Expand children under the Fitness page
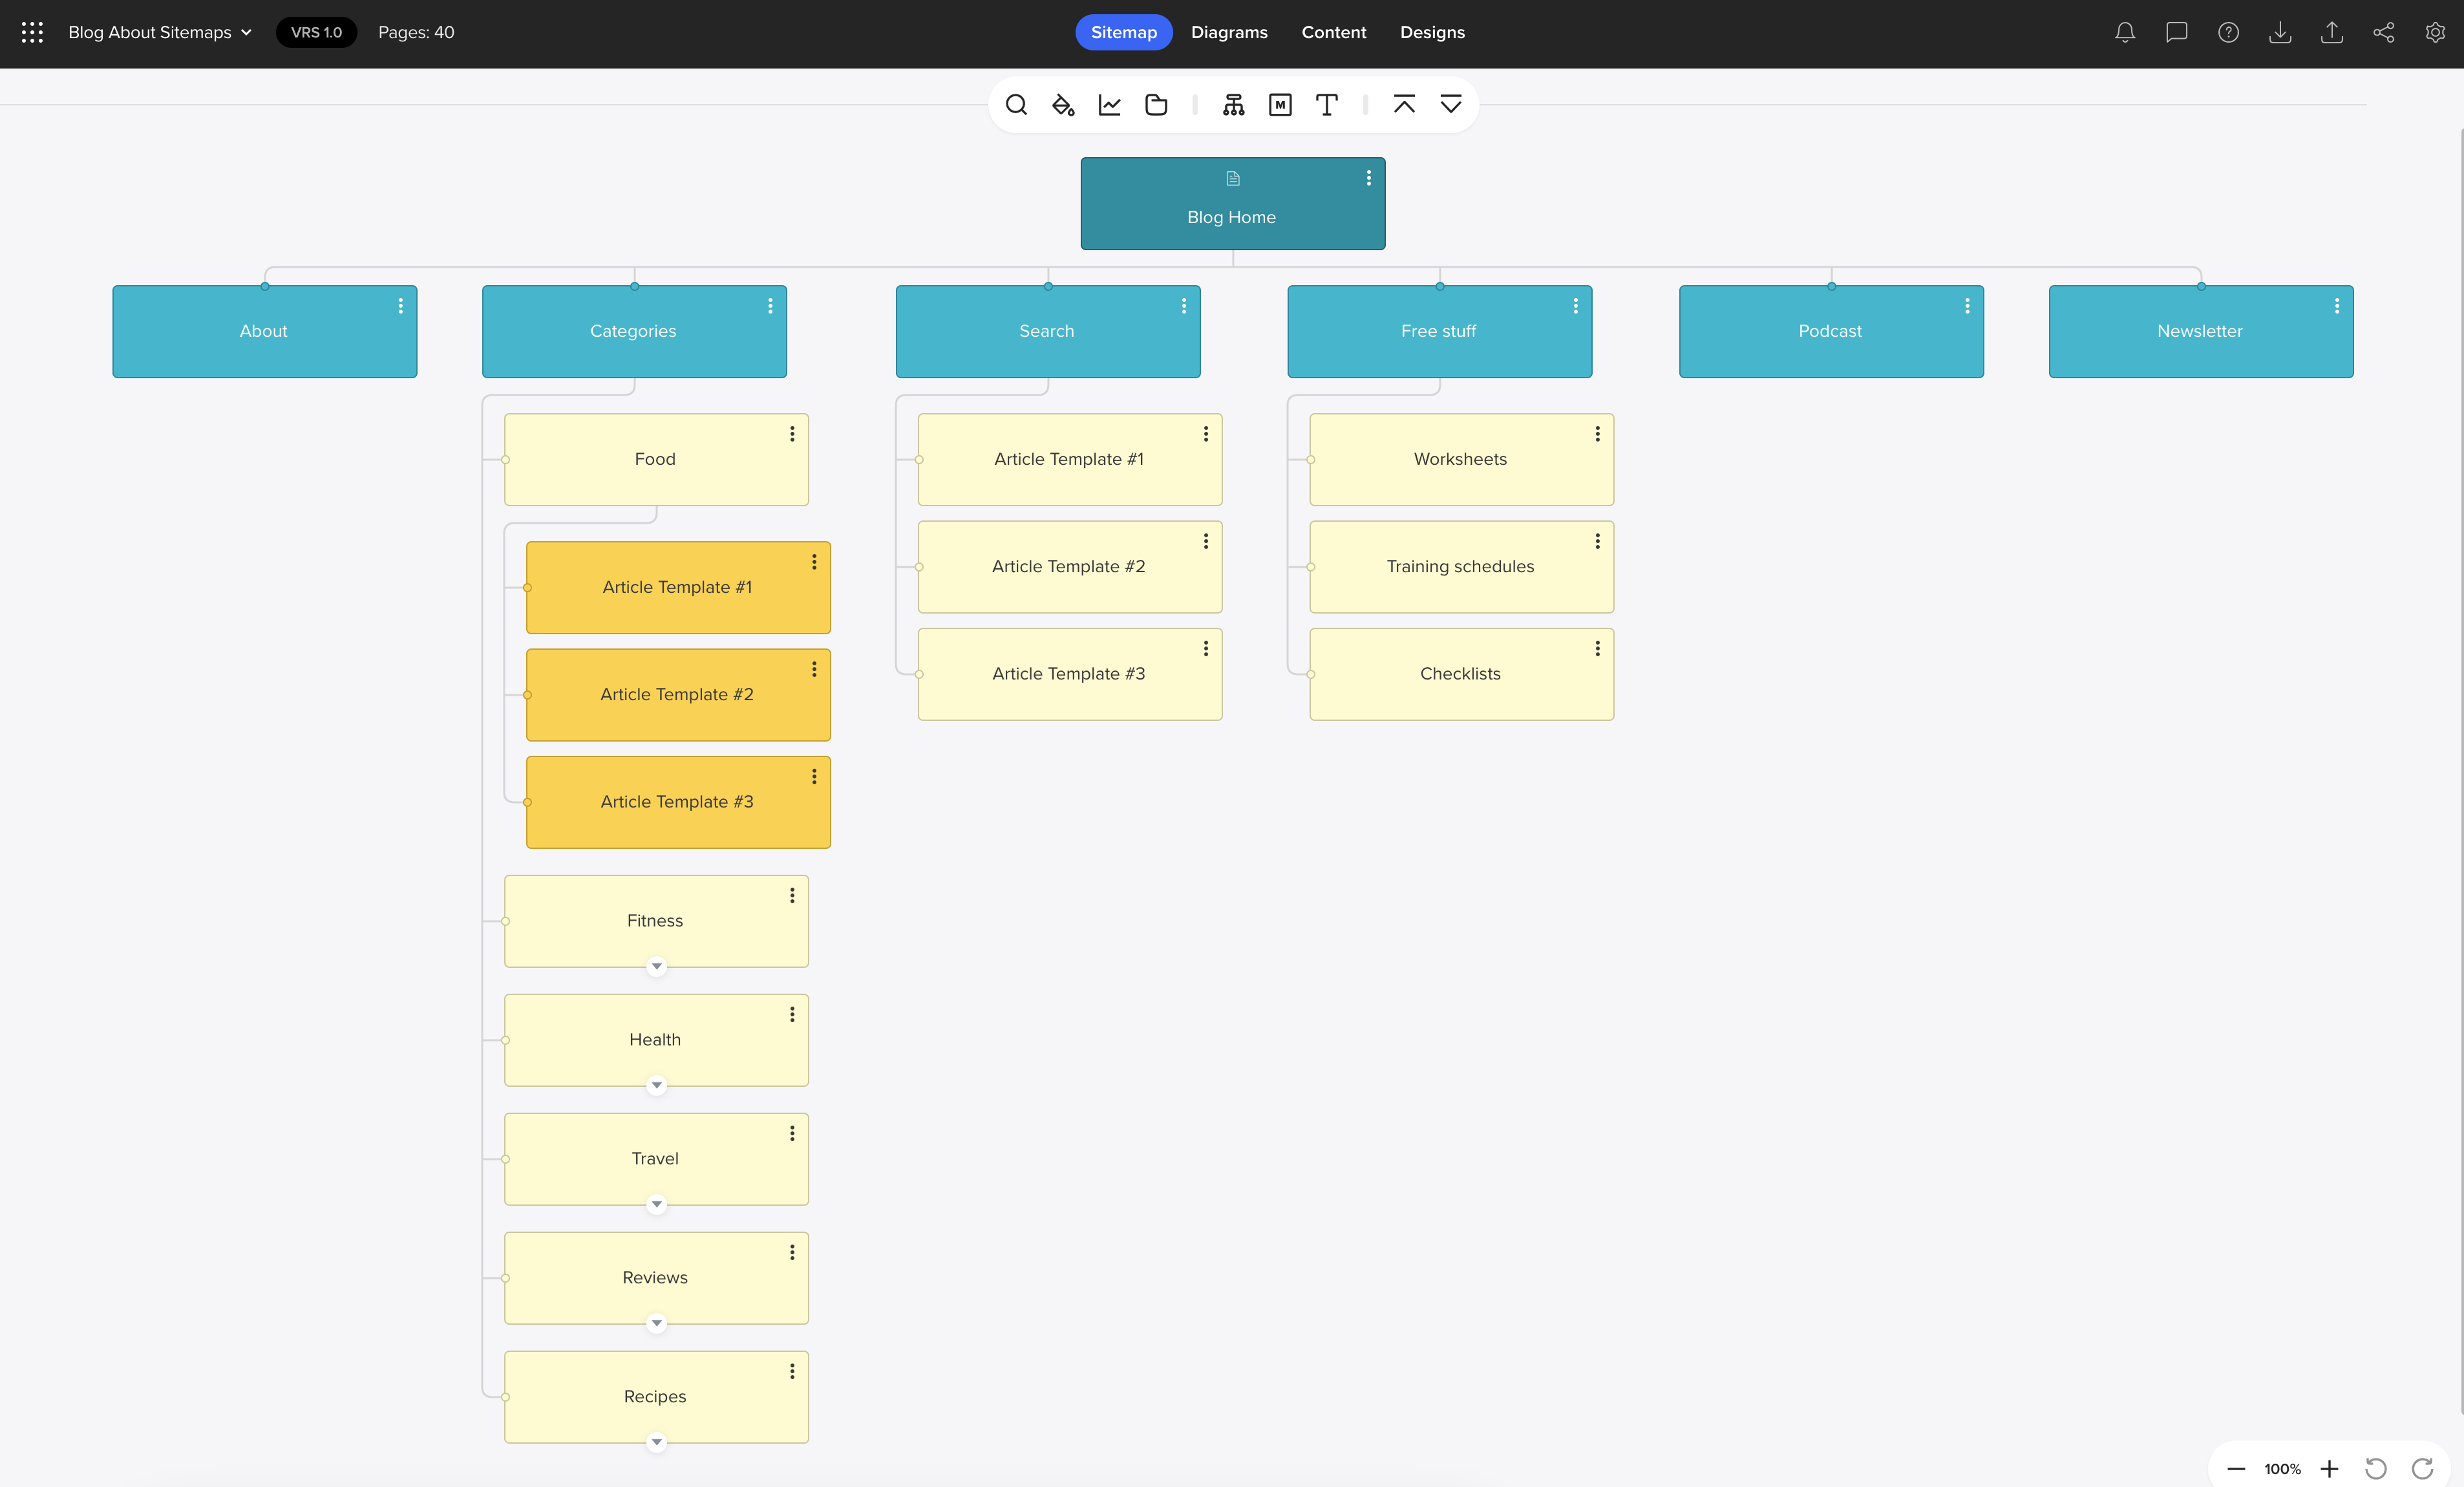 [656, 966]
